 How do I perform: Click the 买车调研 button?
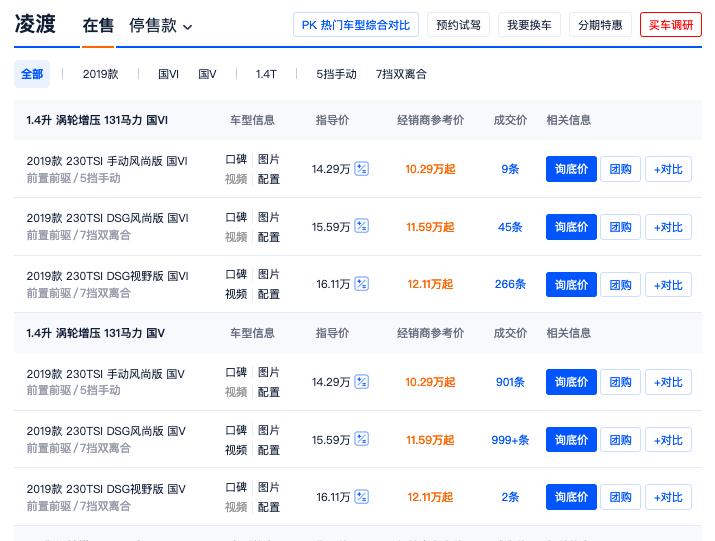pos(671,25)
